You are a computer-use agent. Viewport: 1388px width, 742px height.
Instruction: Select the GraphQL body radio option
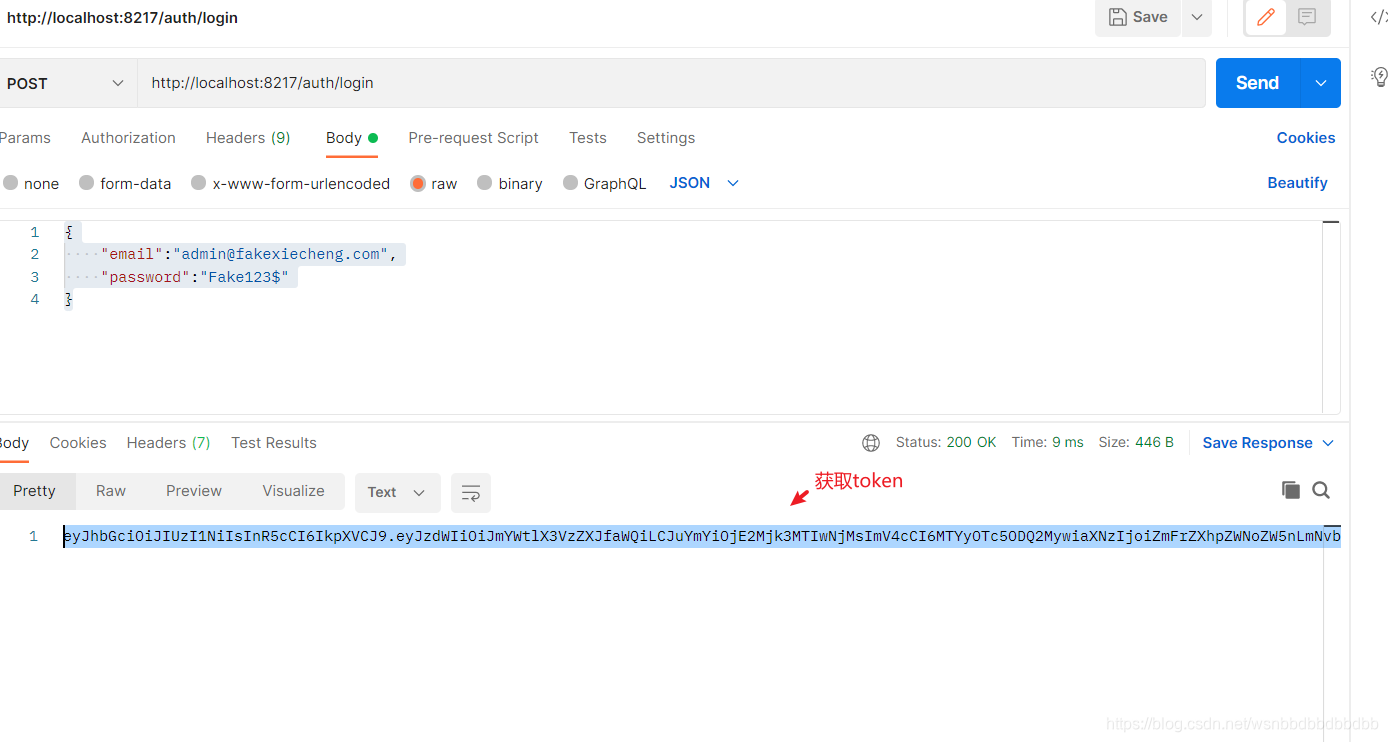pyautogui.click(x=571, y=183)
